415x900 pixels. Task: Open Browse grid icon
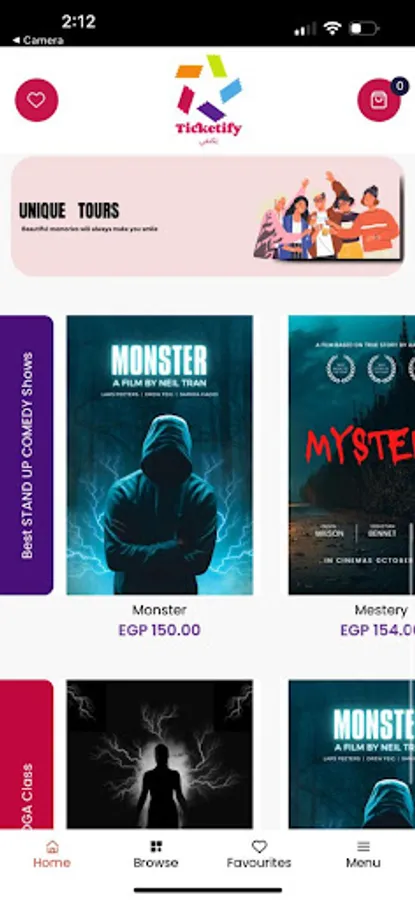click(156, 847)
